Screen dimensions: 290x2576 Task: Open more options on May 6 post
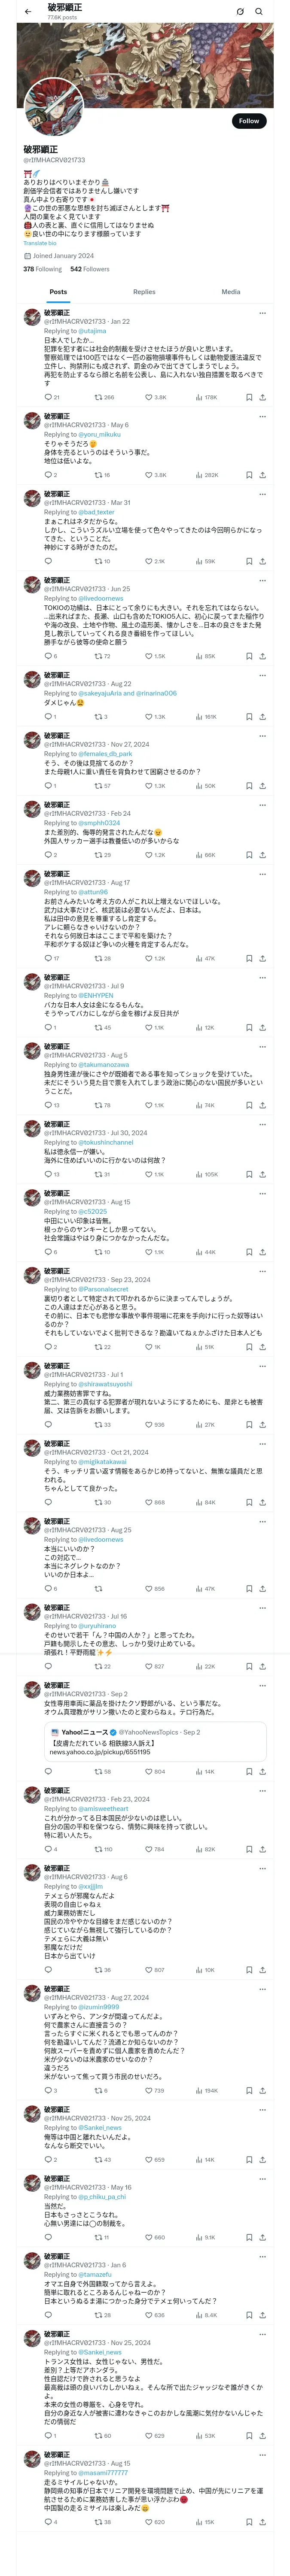[262, 416]
